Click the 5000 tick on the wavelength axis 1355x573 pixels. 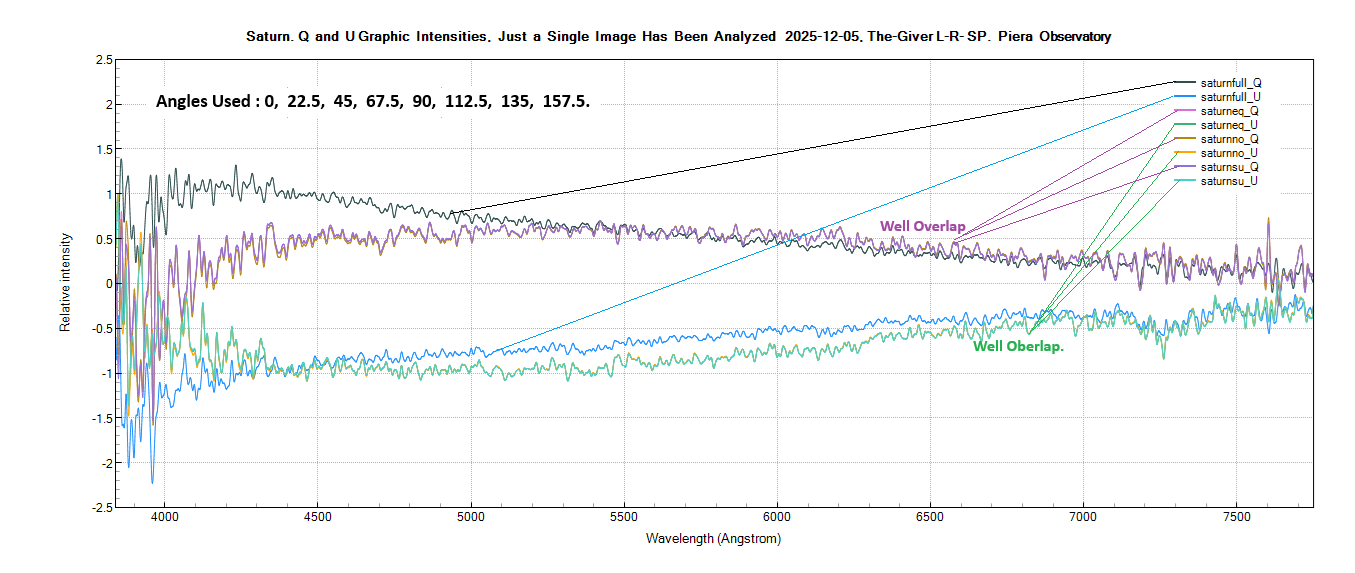pos(470,518)
